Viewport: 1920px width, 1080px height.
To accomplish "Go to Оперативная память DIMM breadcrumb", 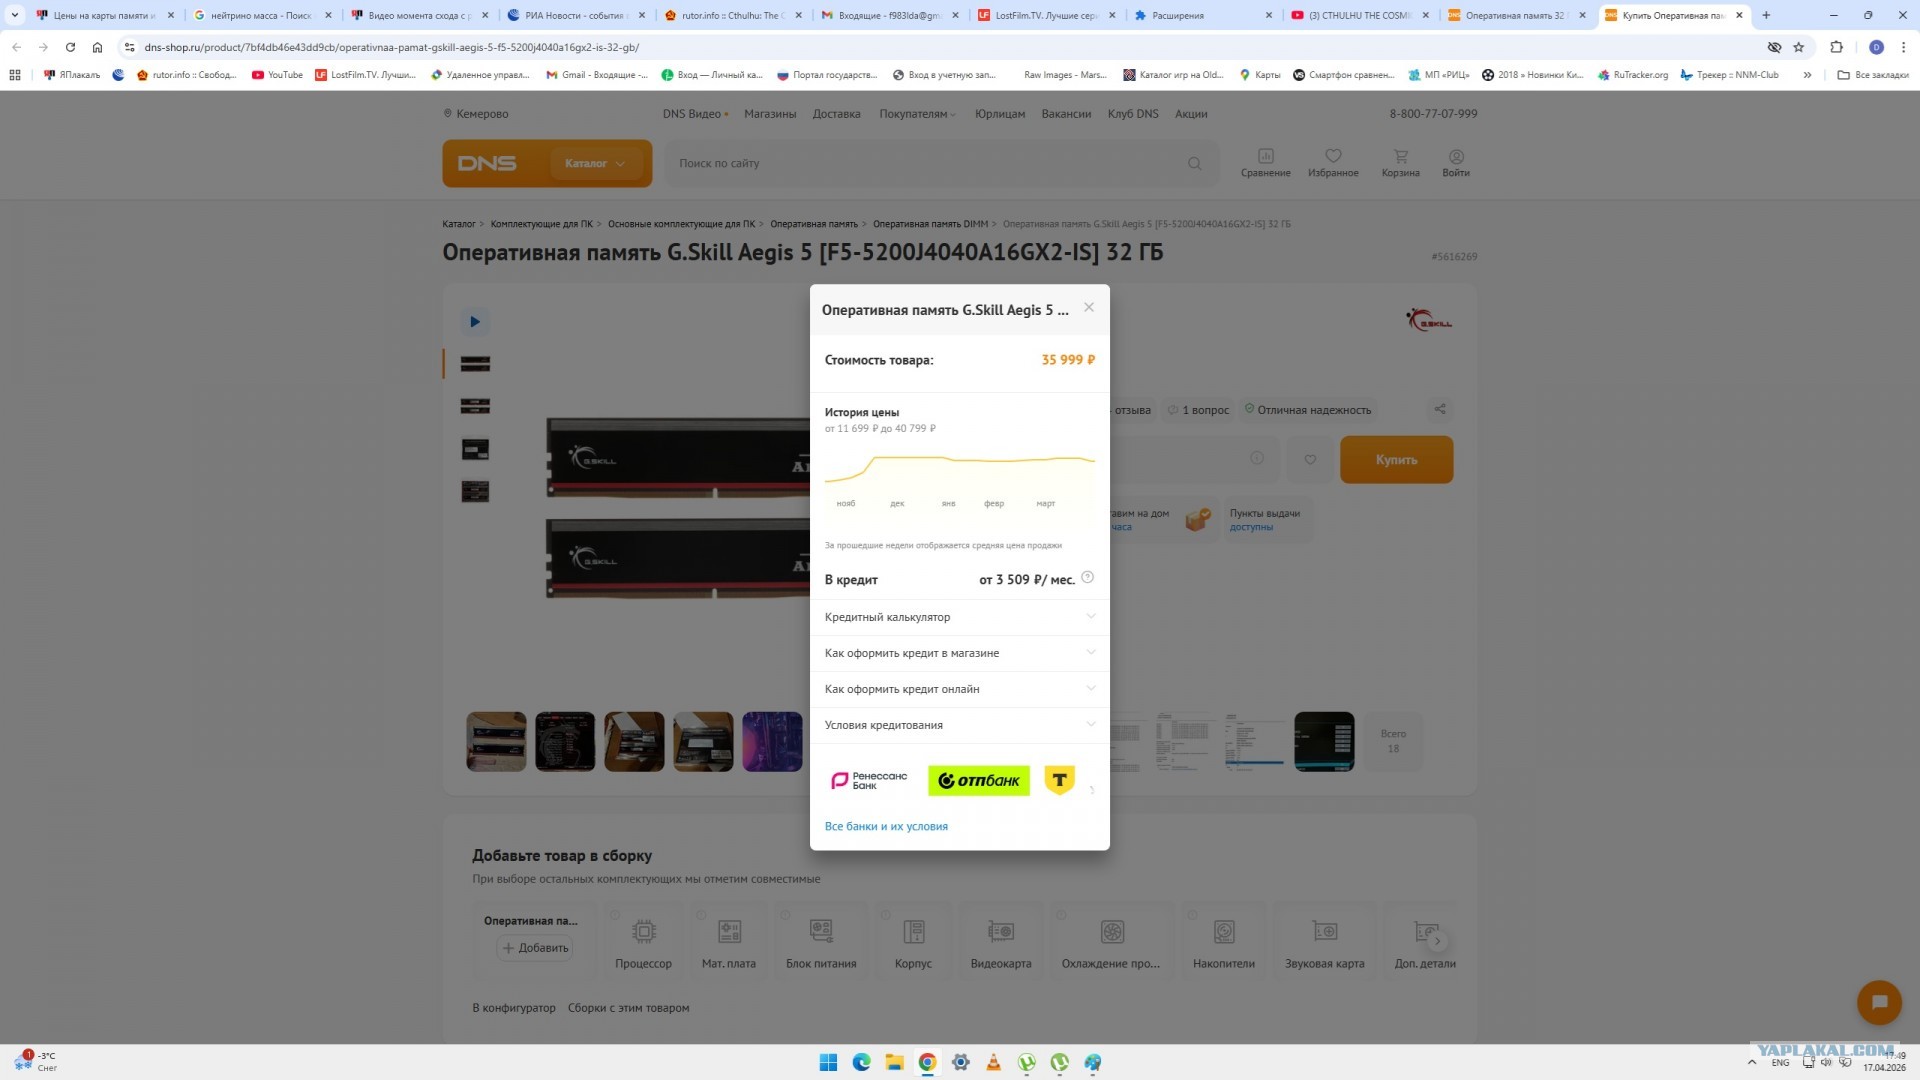I will pyautogui.click(x=930, y=224).
